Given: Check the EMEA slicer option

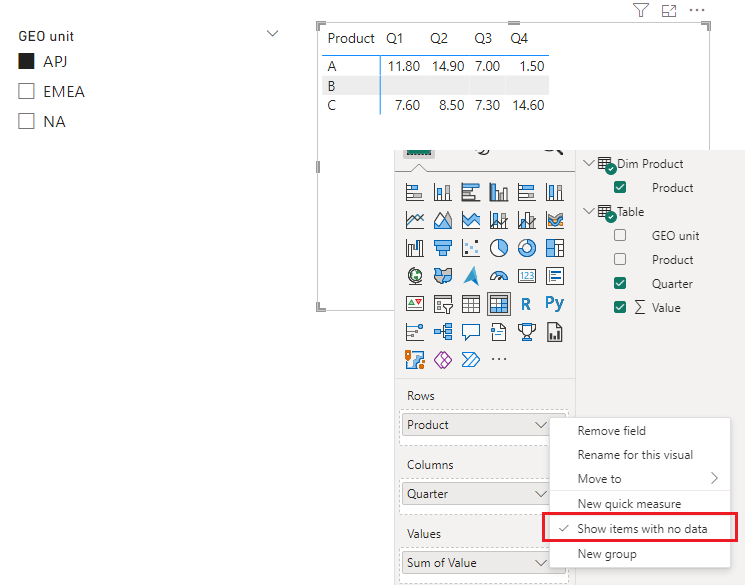Looking at the screenshot, I should [x=26, y=91].
